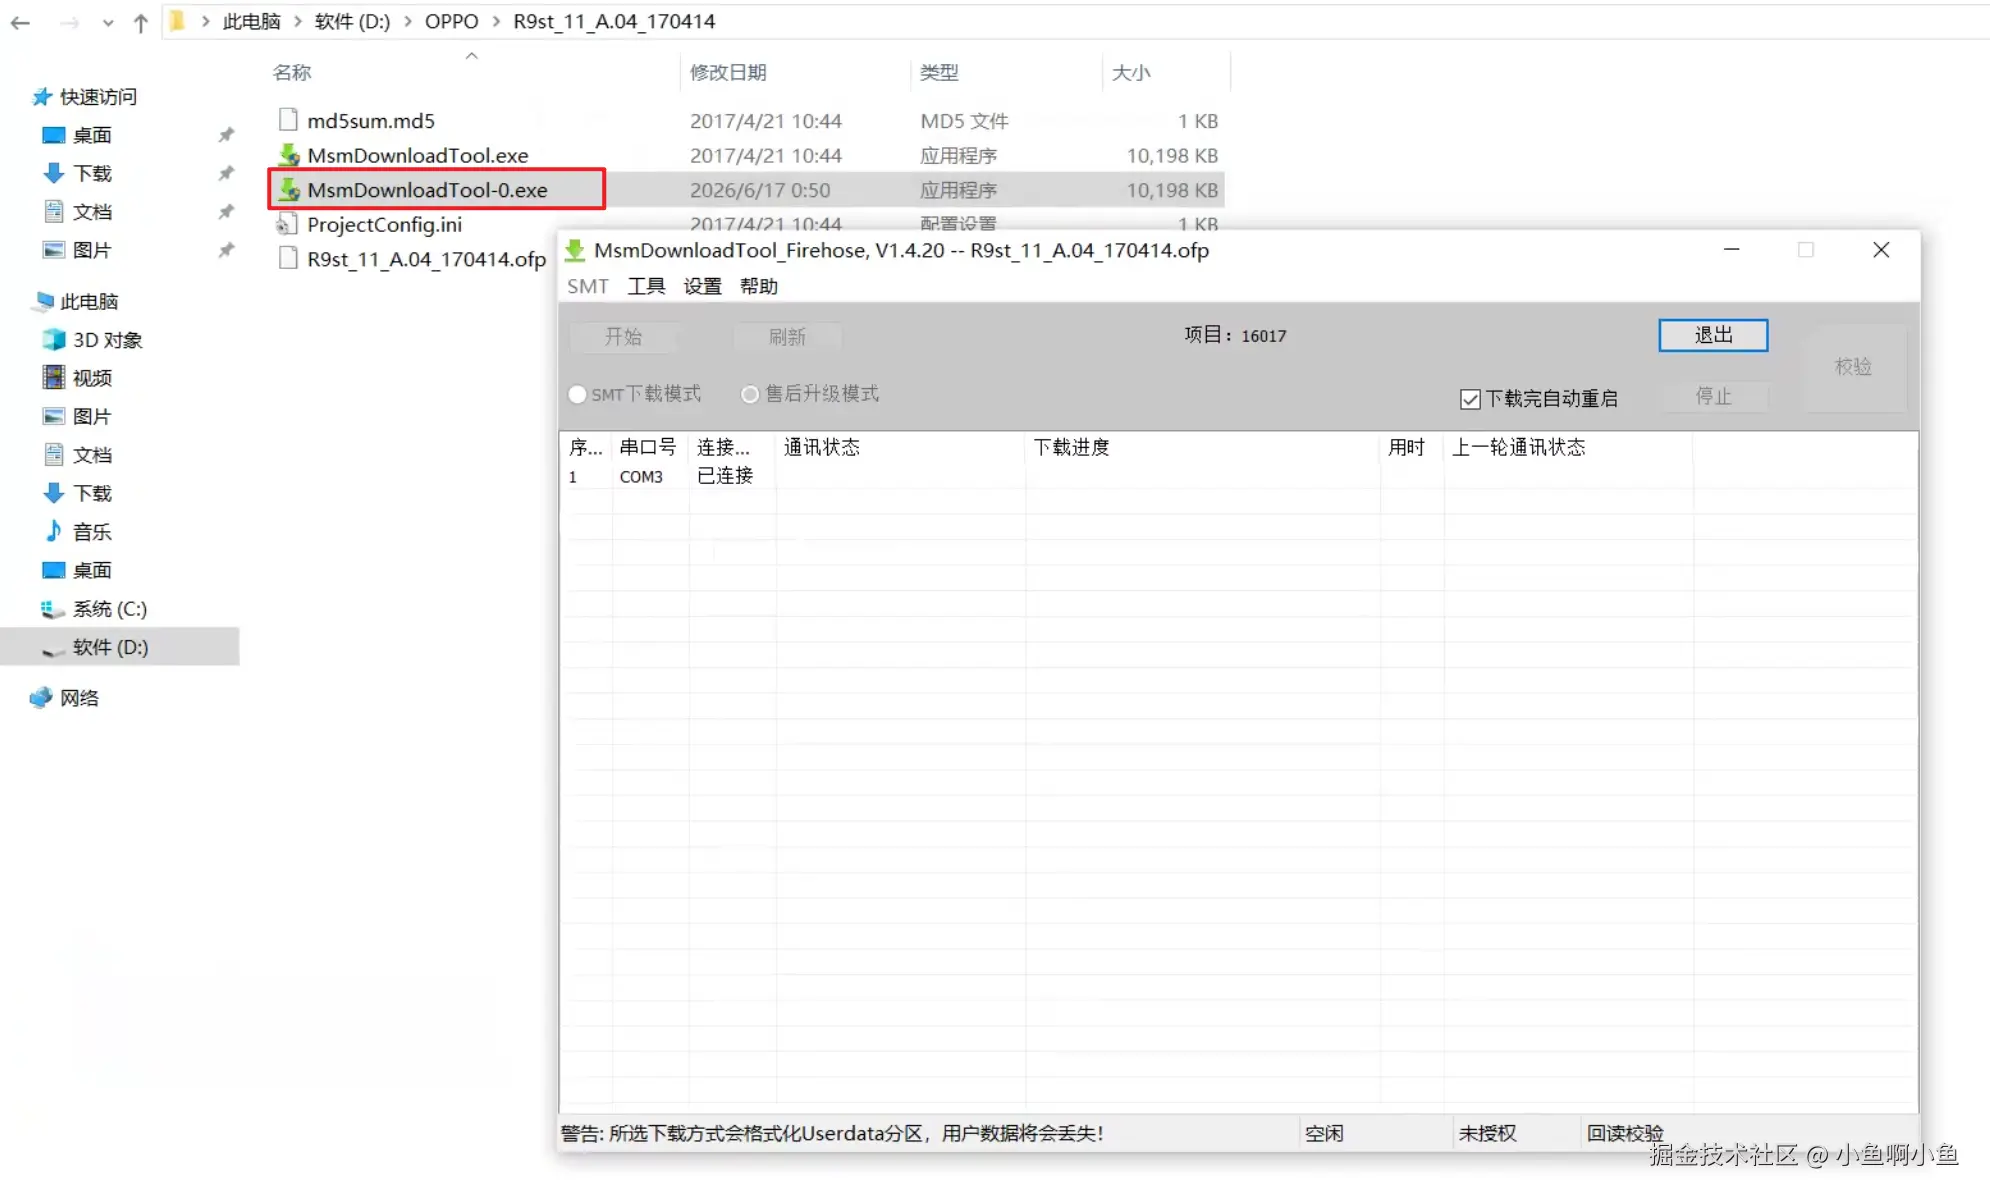Click the pinned 桌面 desktop icon in quick access
The height and width of the screenshot is (1199, 1990).
(53, 135)
